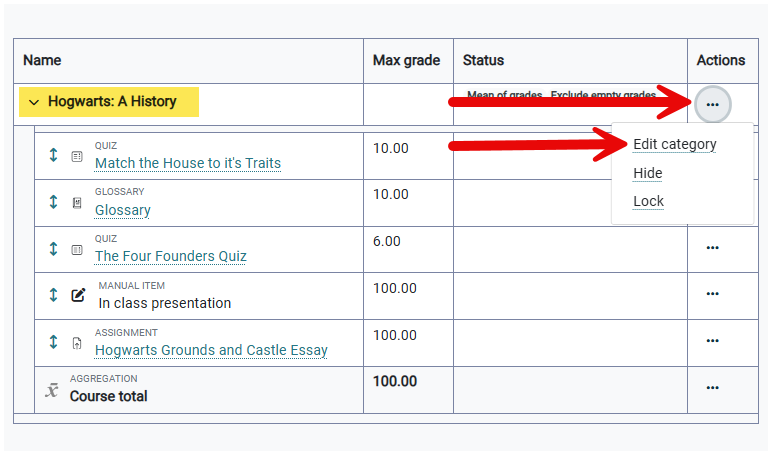
Task: Open The Four Founders Quiz link
Action: [171, 256]
